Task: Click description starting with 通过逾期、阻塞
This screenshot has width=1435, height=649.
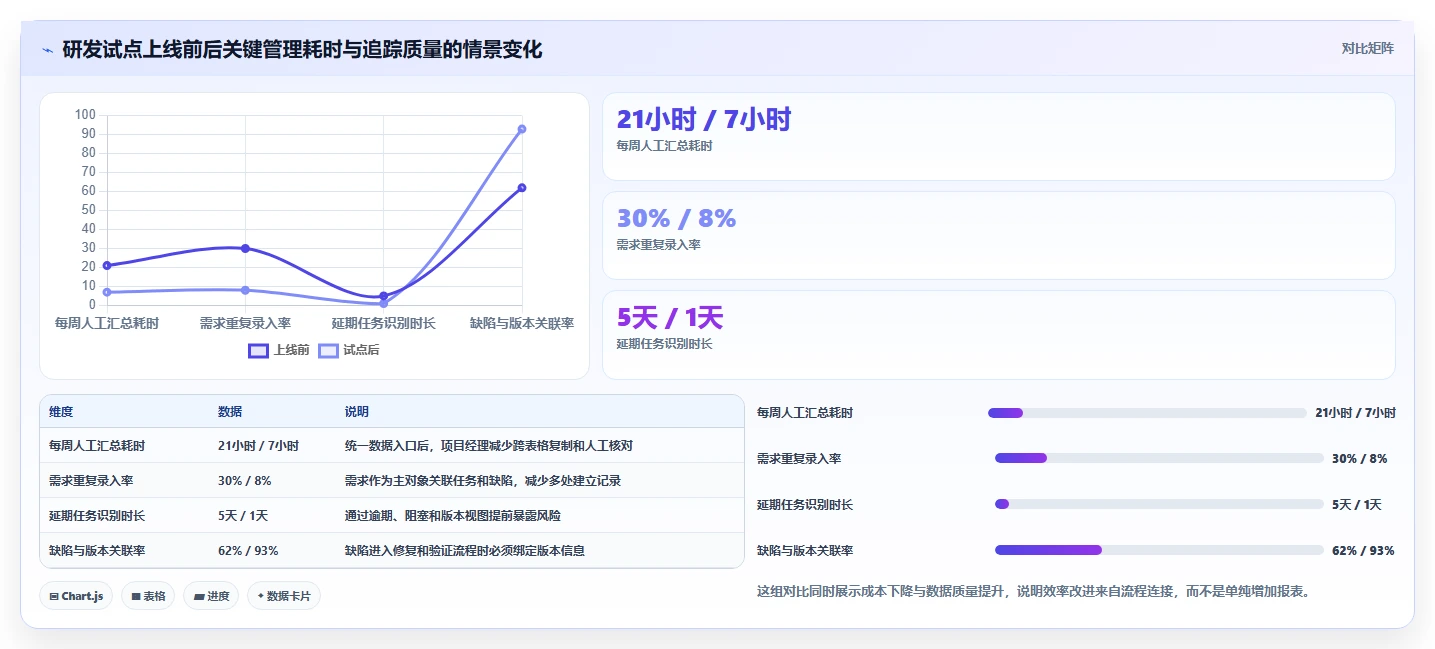Action: pyautogui.click(x=453, y=516)
